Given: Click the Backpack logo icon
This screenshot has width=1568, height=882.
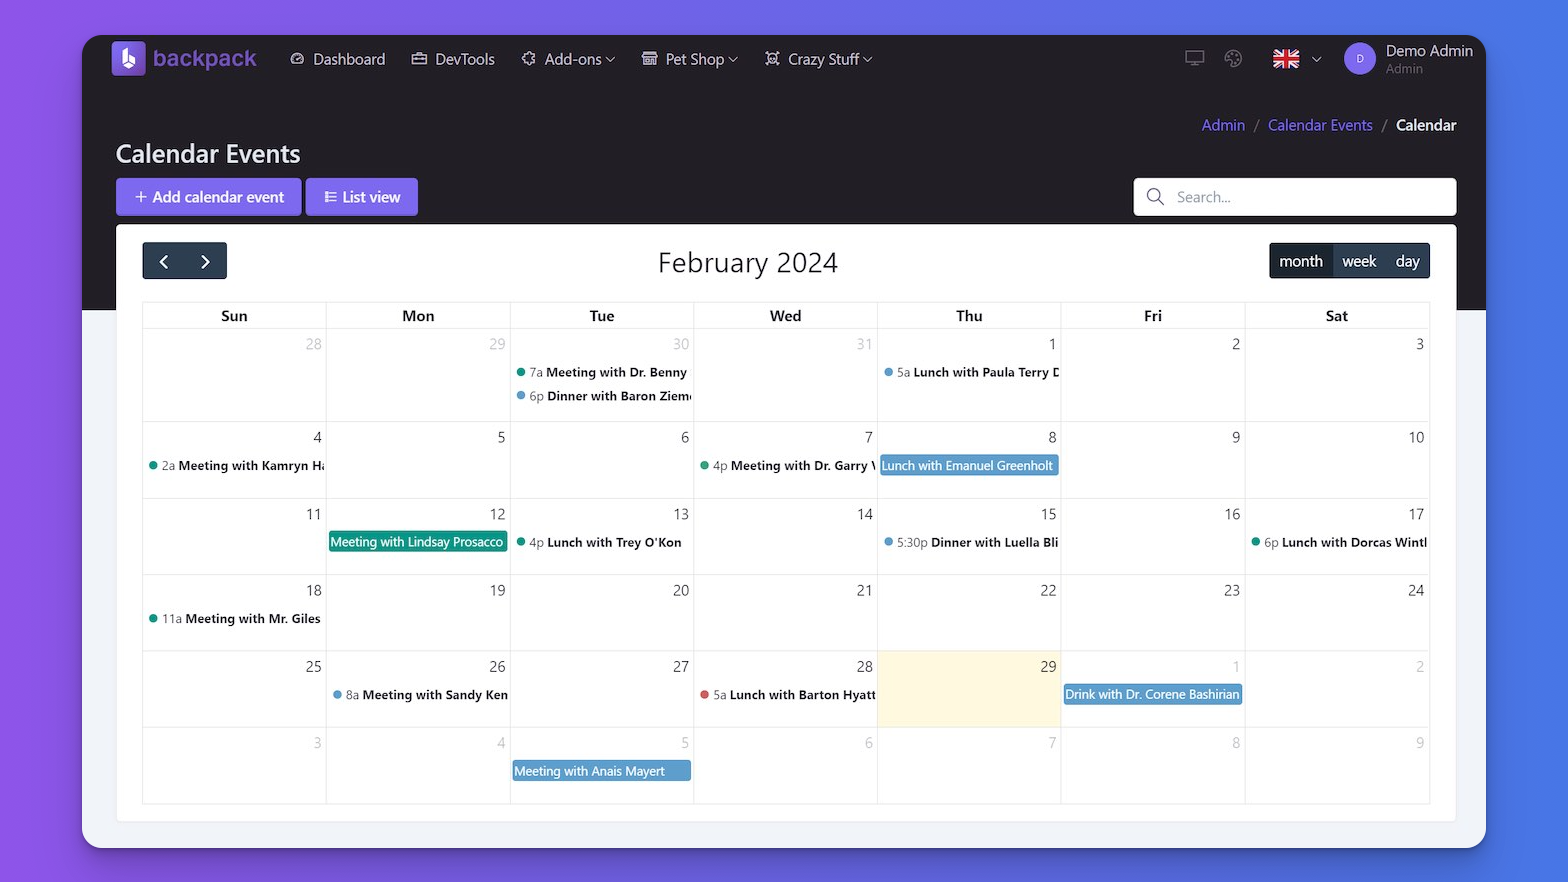Looking at the screenshot, I should [128, 59].
